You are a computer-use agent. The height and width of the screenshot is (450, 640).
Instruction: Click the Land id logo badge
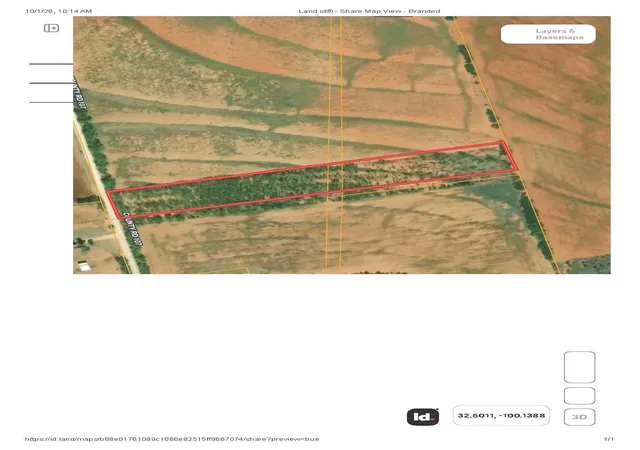[423, 417]
